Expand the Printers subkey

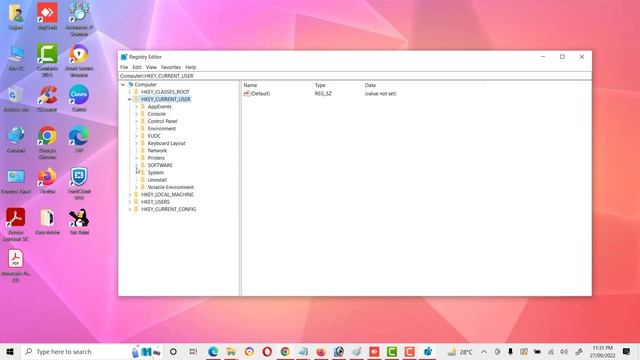click(x=136, y=158)
